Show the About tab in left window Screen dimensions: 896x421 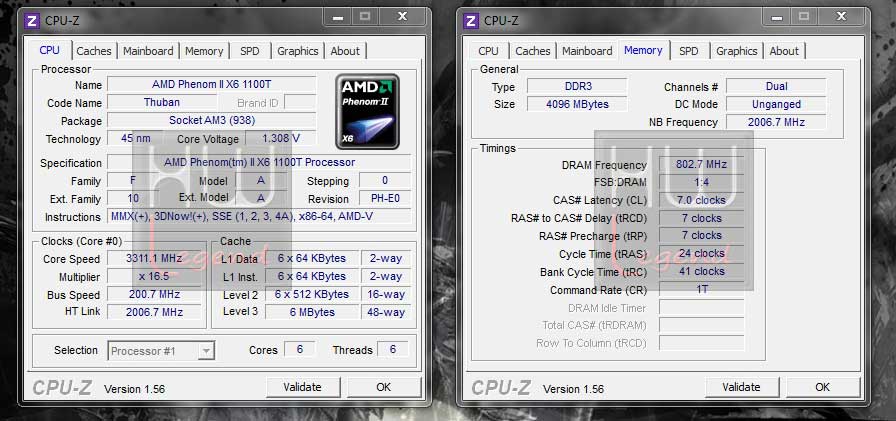345,51
